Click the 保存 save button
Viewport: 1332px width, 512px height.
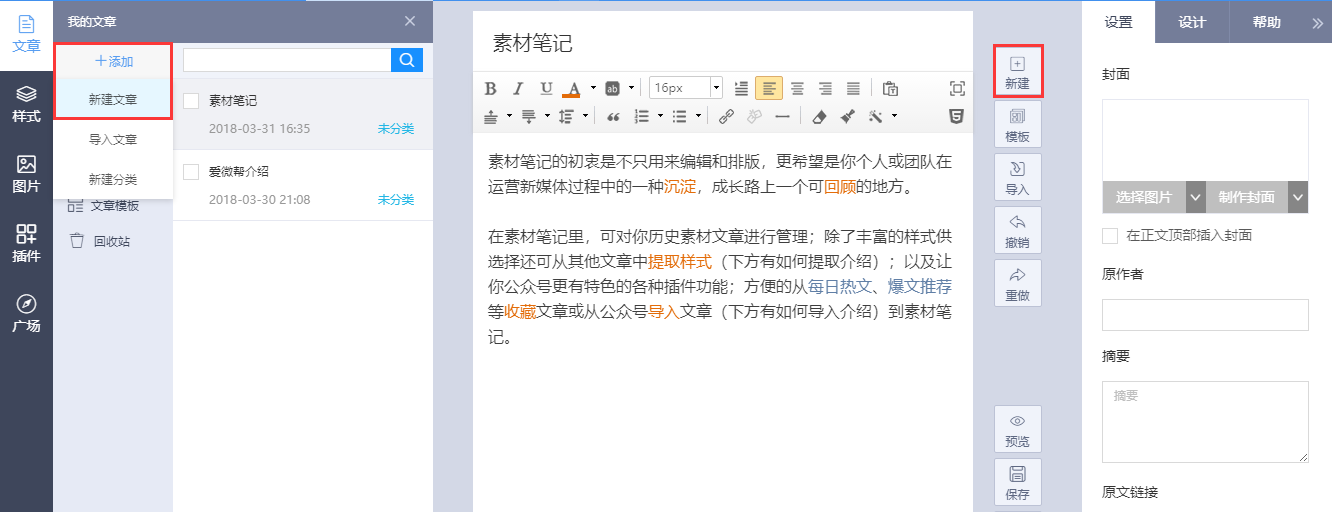[1017, 482]
